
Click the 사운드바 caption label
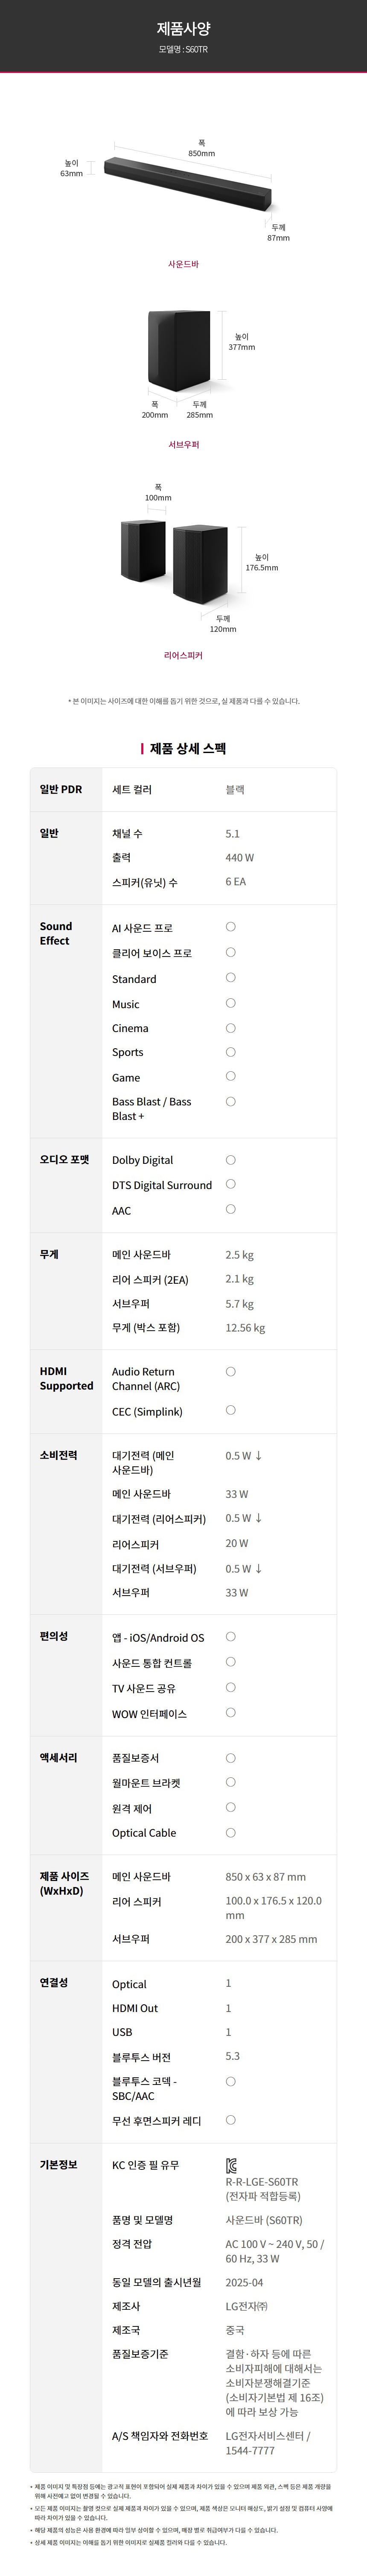click(183, 264)
